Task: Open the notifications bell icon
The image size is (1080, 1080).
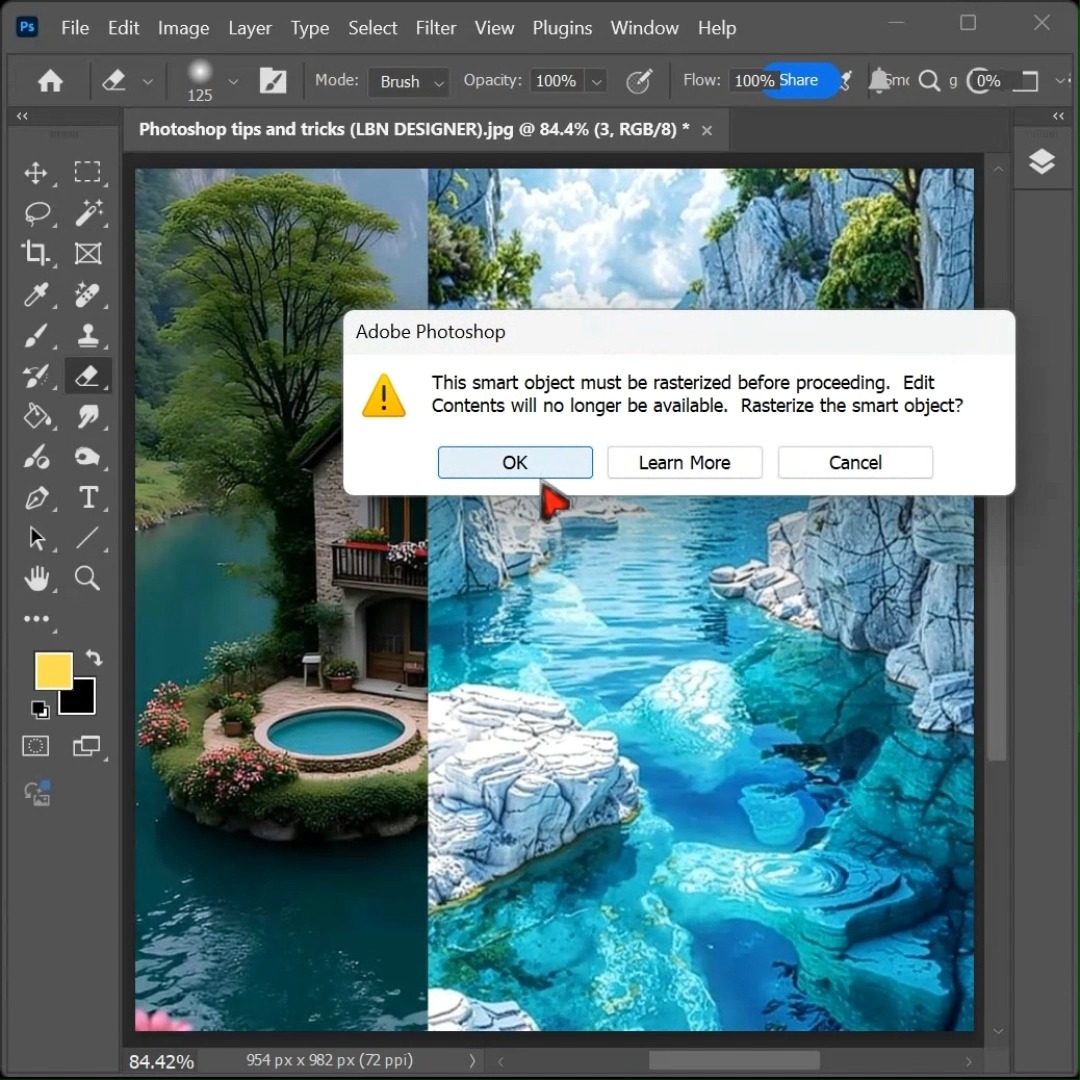Action: (x=878, y=81)
